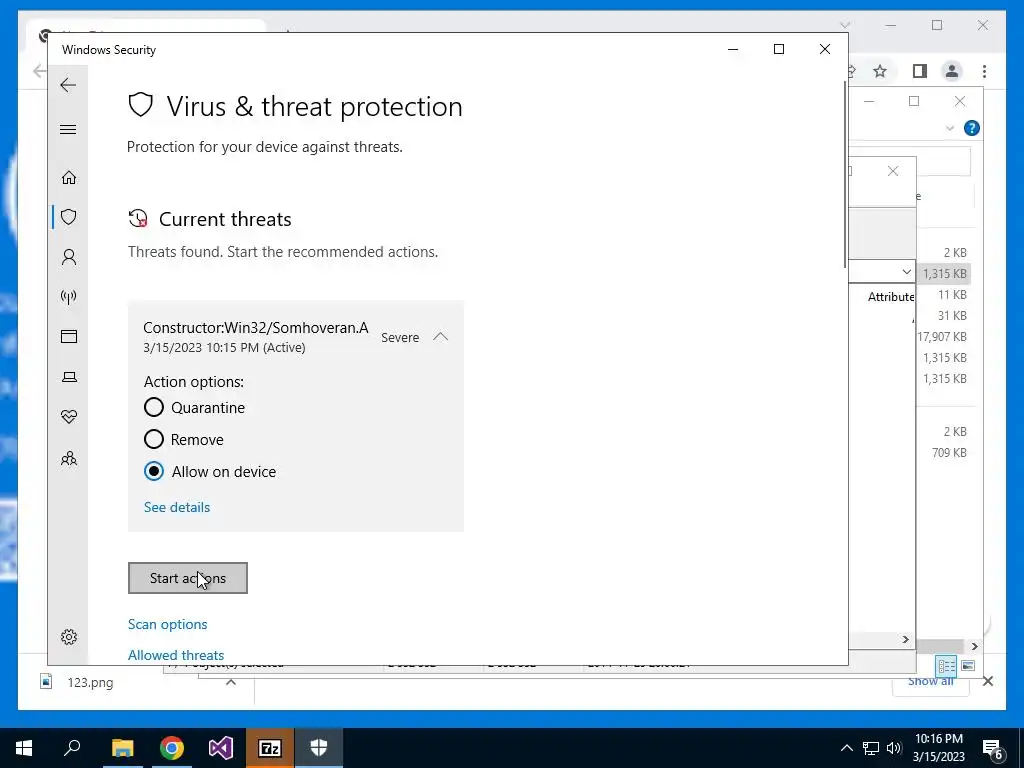Viewport: 1024px width, 768px height.
Task: Switch to Chrome from taskbar
Action: click(x=172, y=748)
